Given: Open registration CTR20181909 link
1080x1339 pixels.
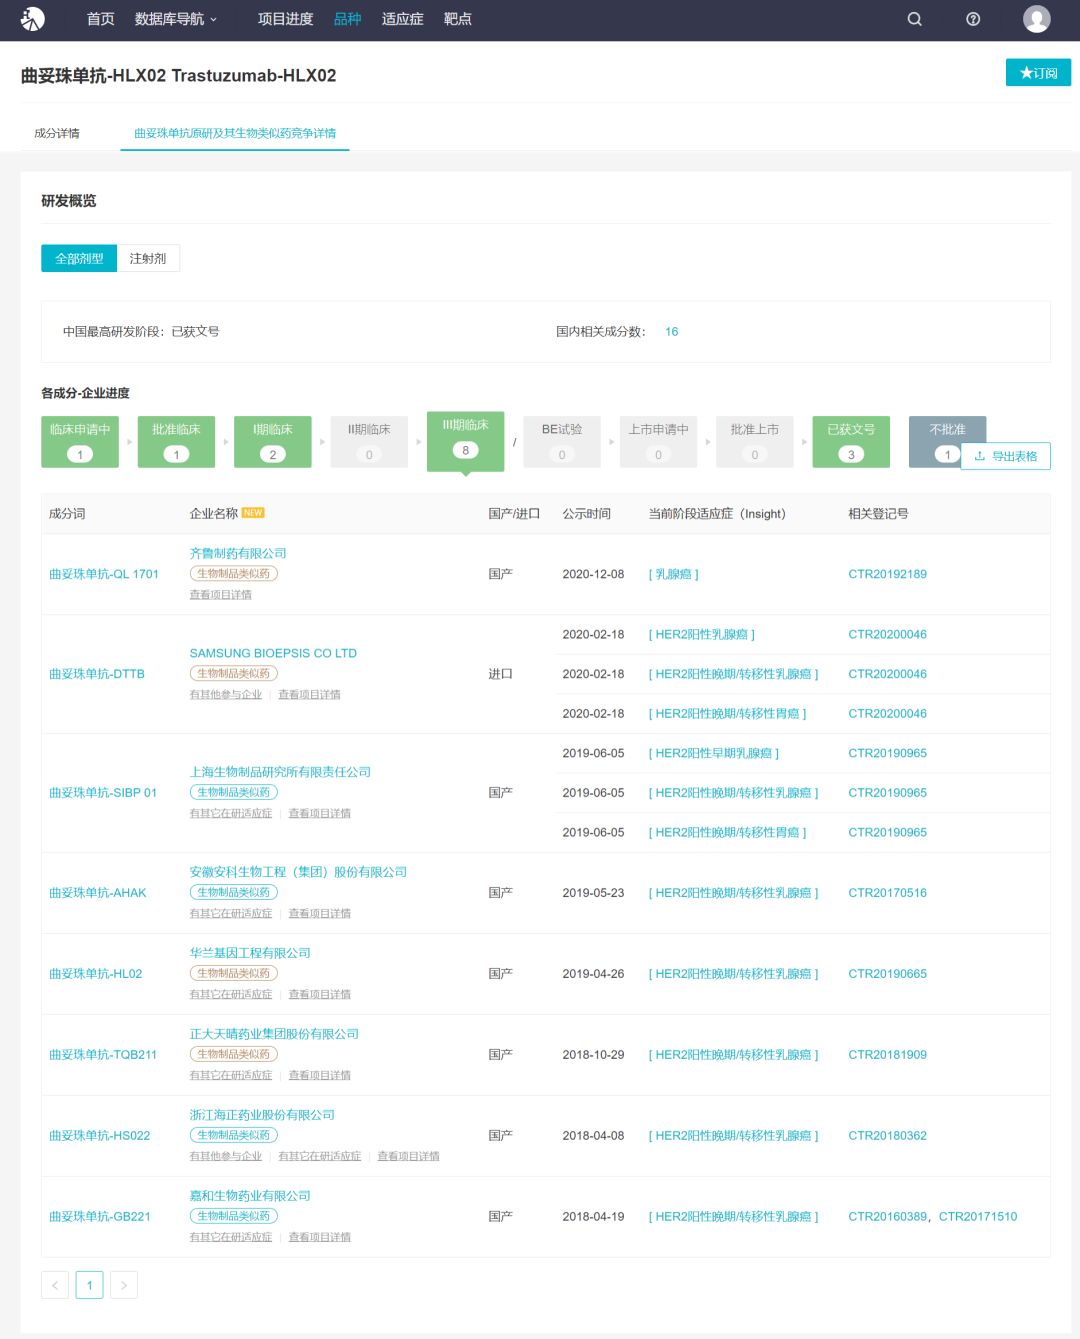Looking at the screenshot, I should pyautogui.click(x=887, y=1055).
